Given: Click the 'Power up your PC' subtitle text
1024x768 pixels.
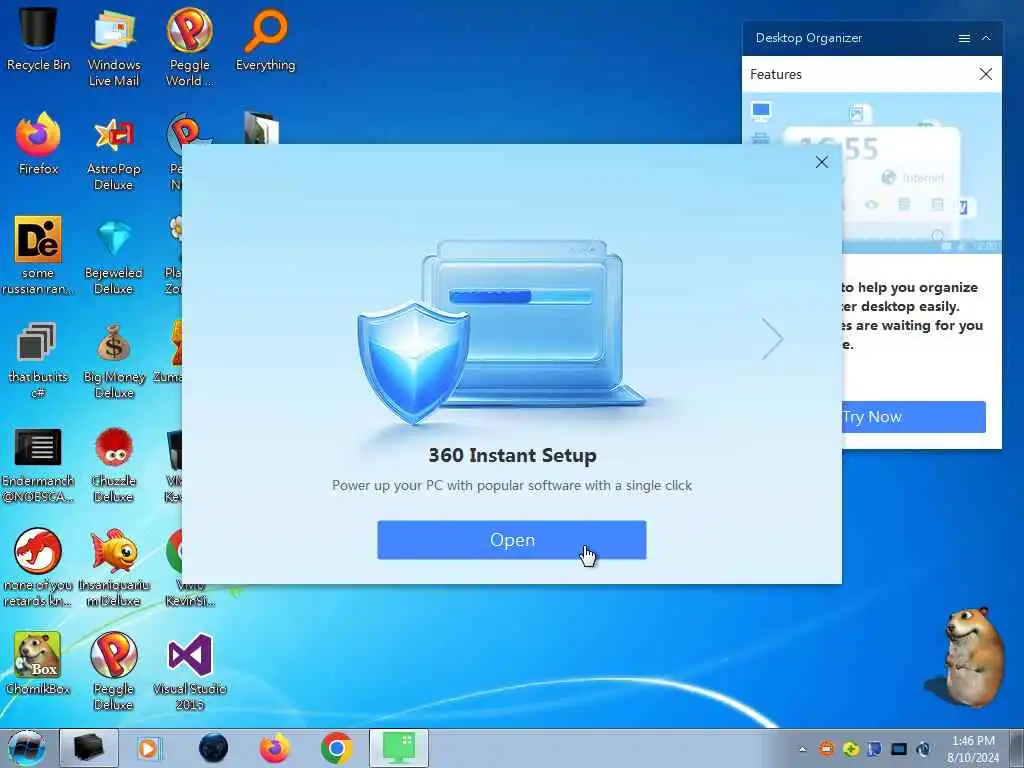Looking at the screenshot, I should (511, 485).
